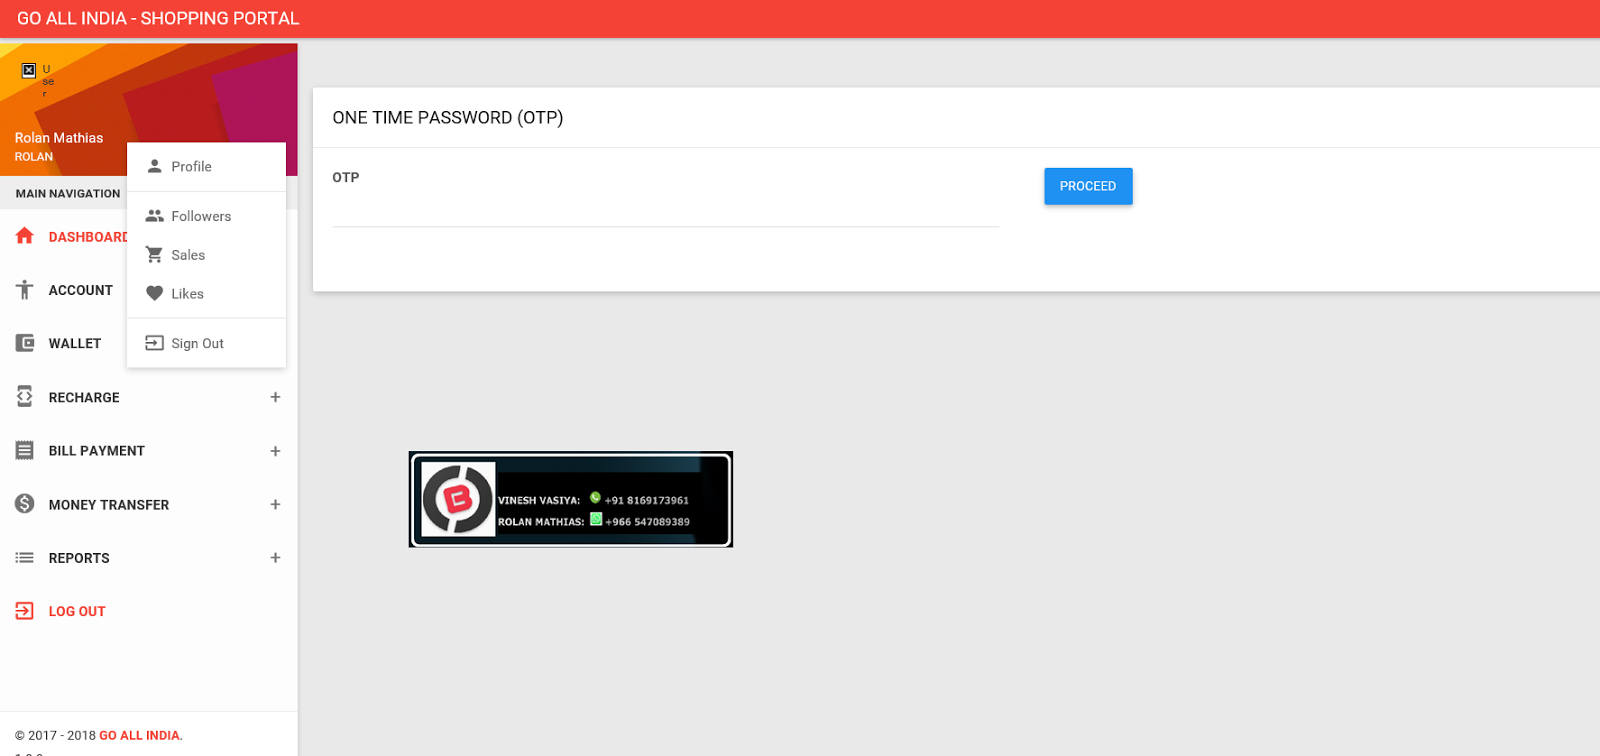This screenshot has height=756, width=1600.
Task: Click the Dashboard home icon
Action: click(x=25, y=236)
